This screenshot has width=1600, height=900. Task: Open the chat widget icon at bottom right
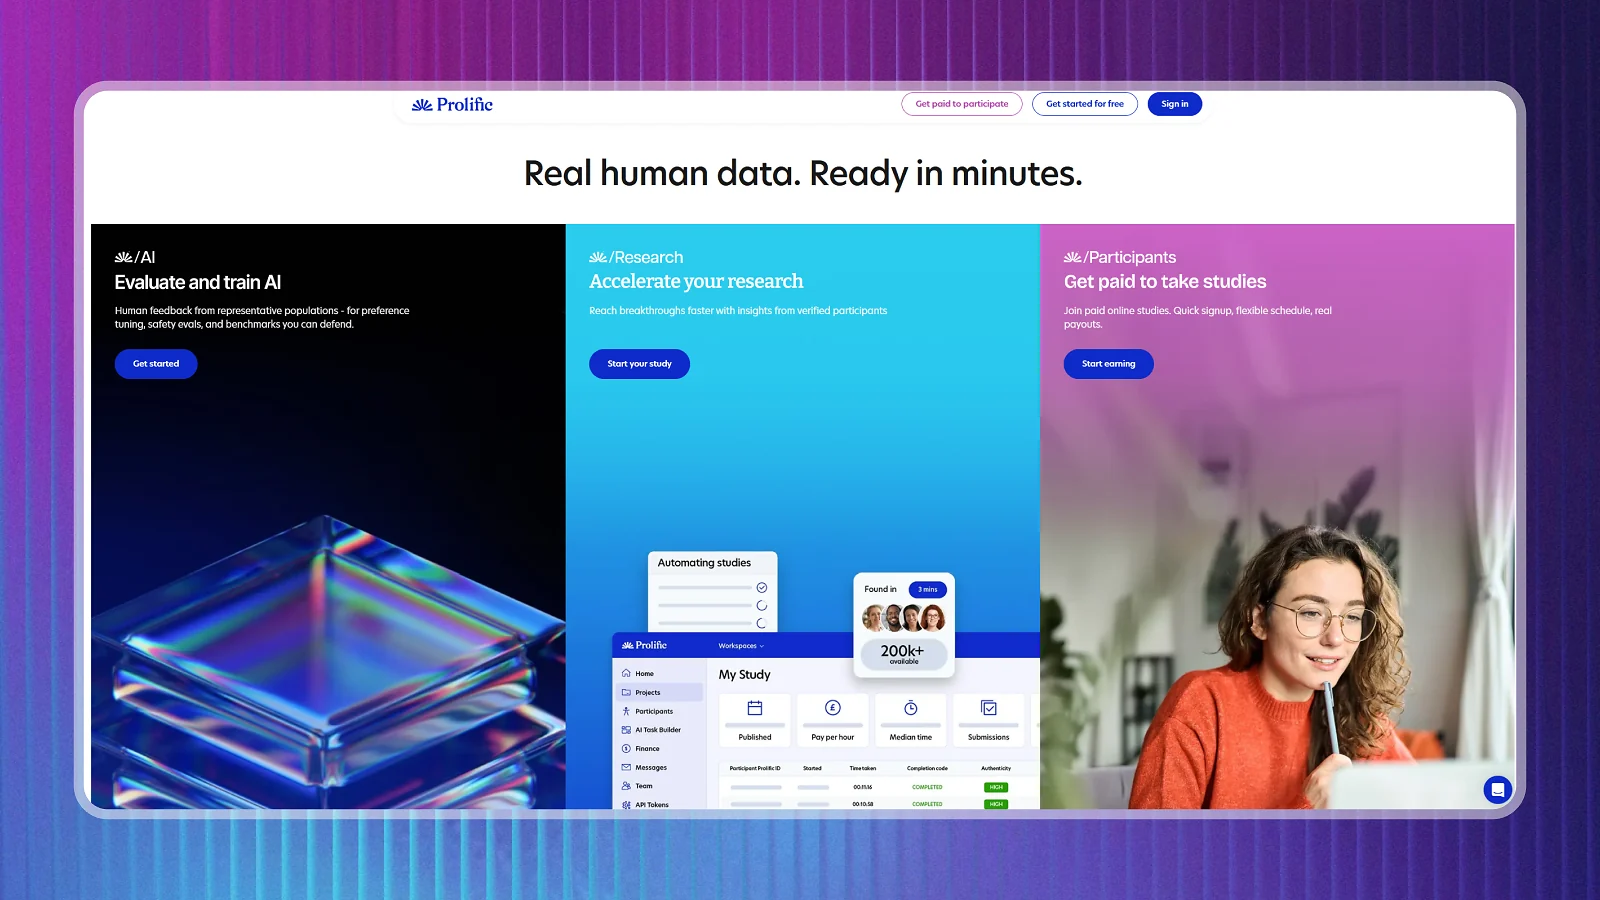click(x=1497, y=790)
